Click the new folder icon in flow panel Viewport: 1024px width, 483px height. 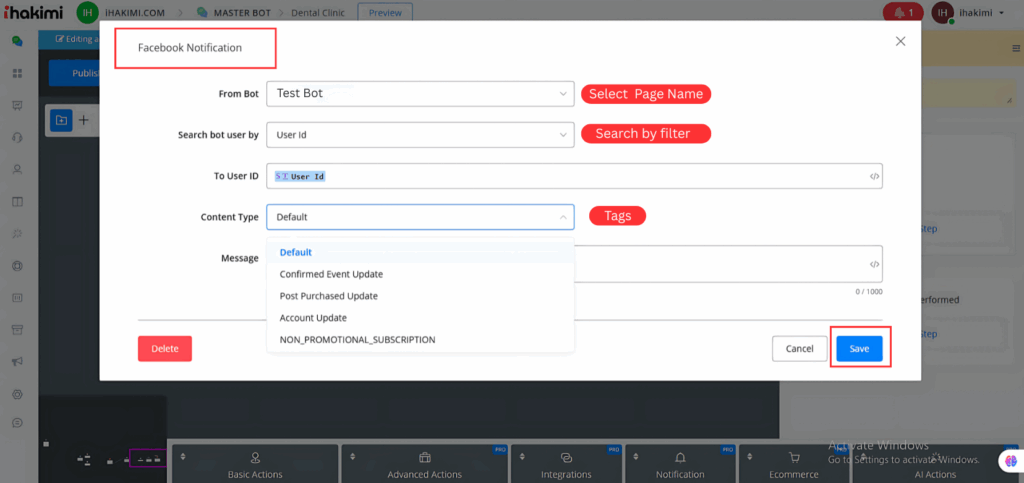click(x=61, y=120)
